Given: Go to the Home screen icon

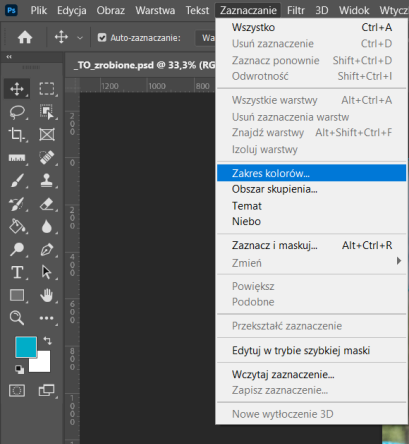Looking at the screenshot, I should click(x=25, y=37).
